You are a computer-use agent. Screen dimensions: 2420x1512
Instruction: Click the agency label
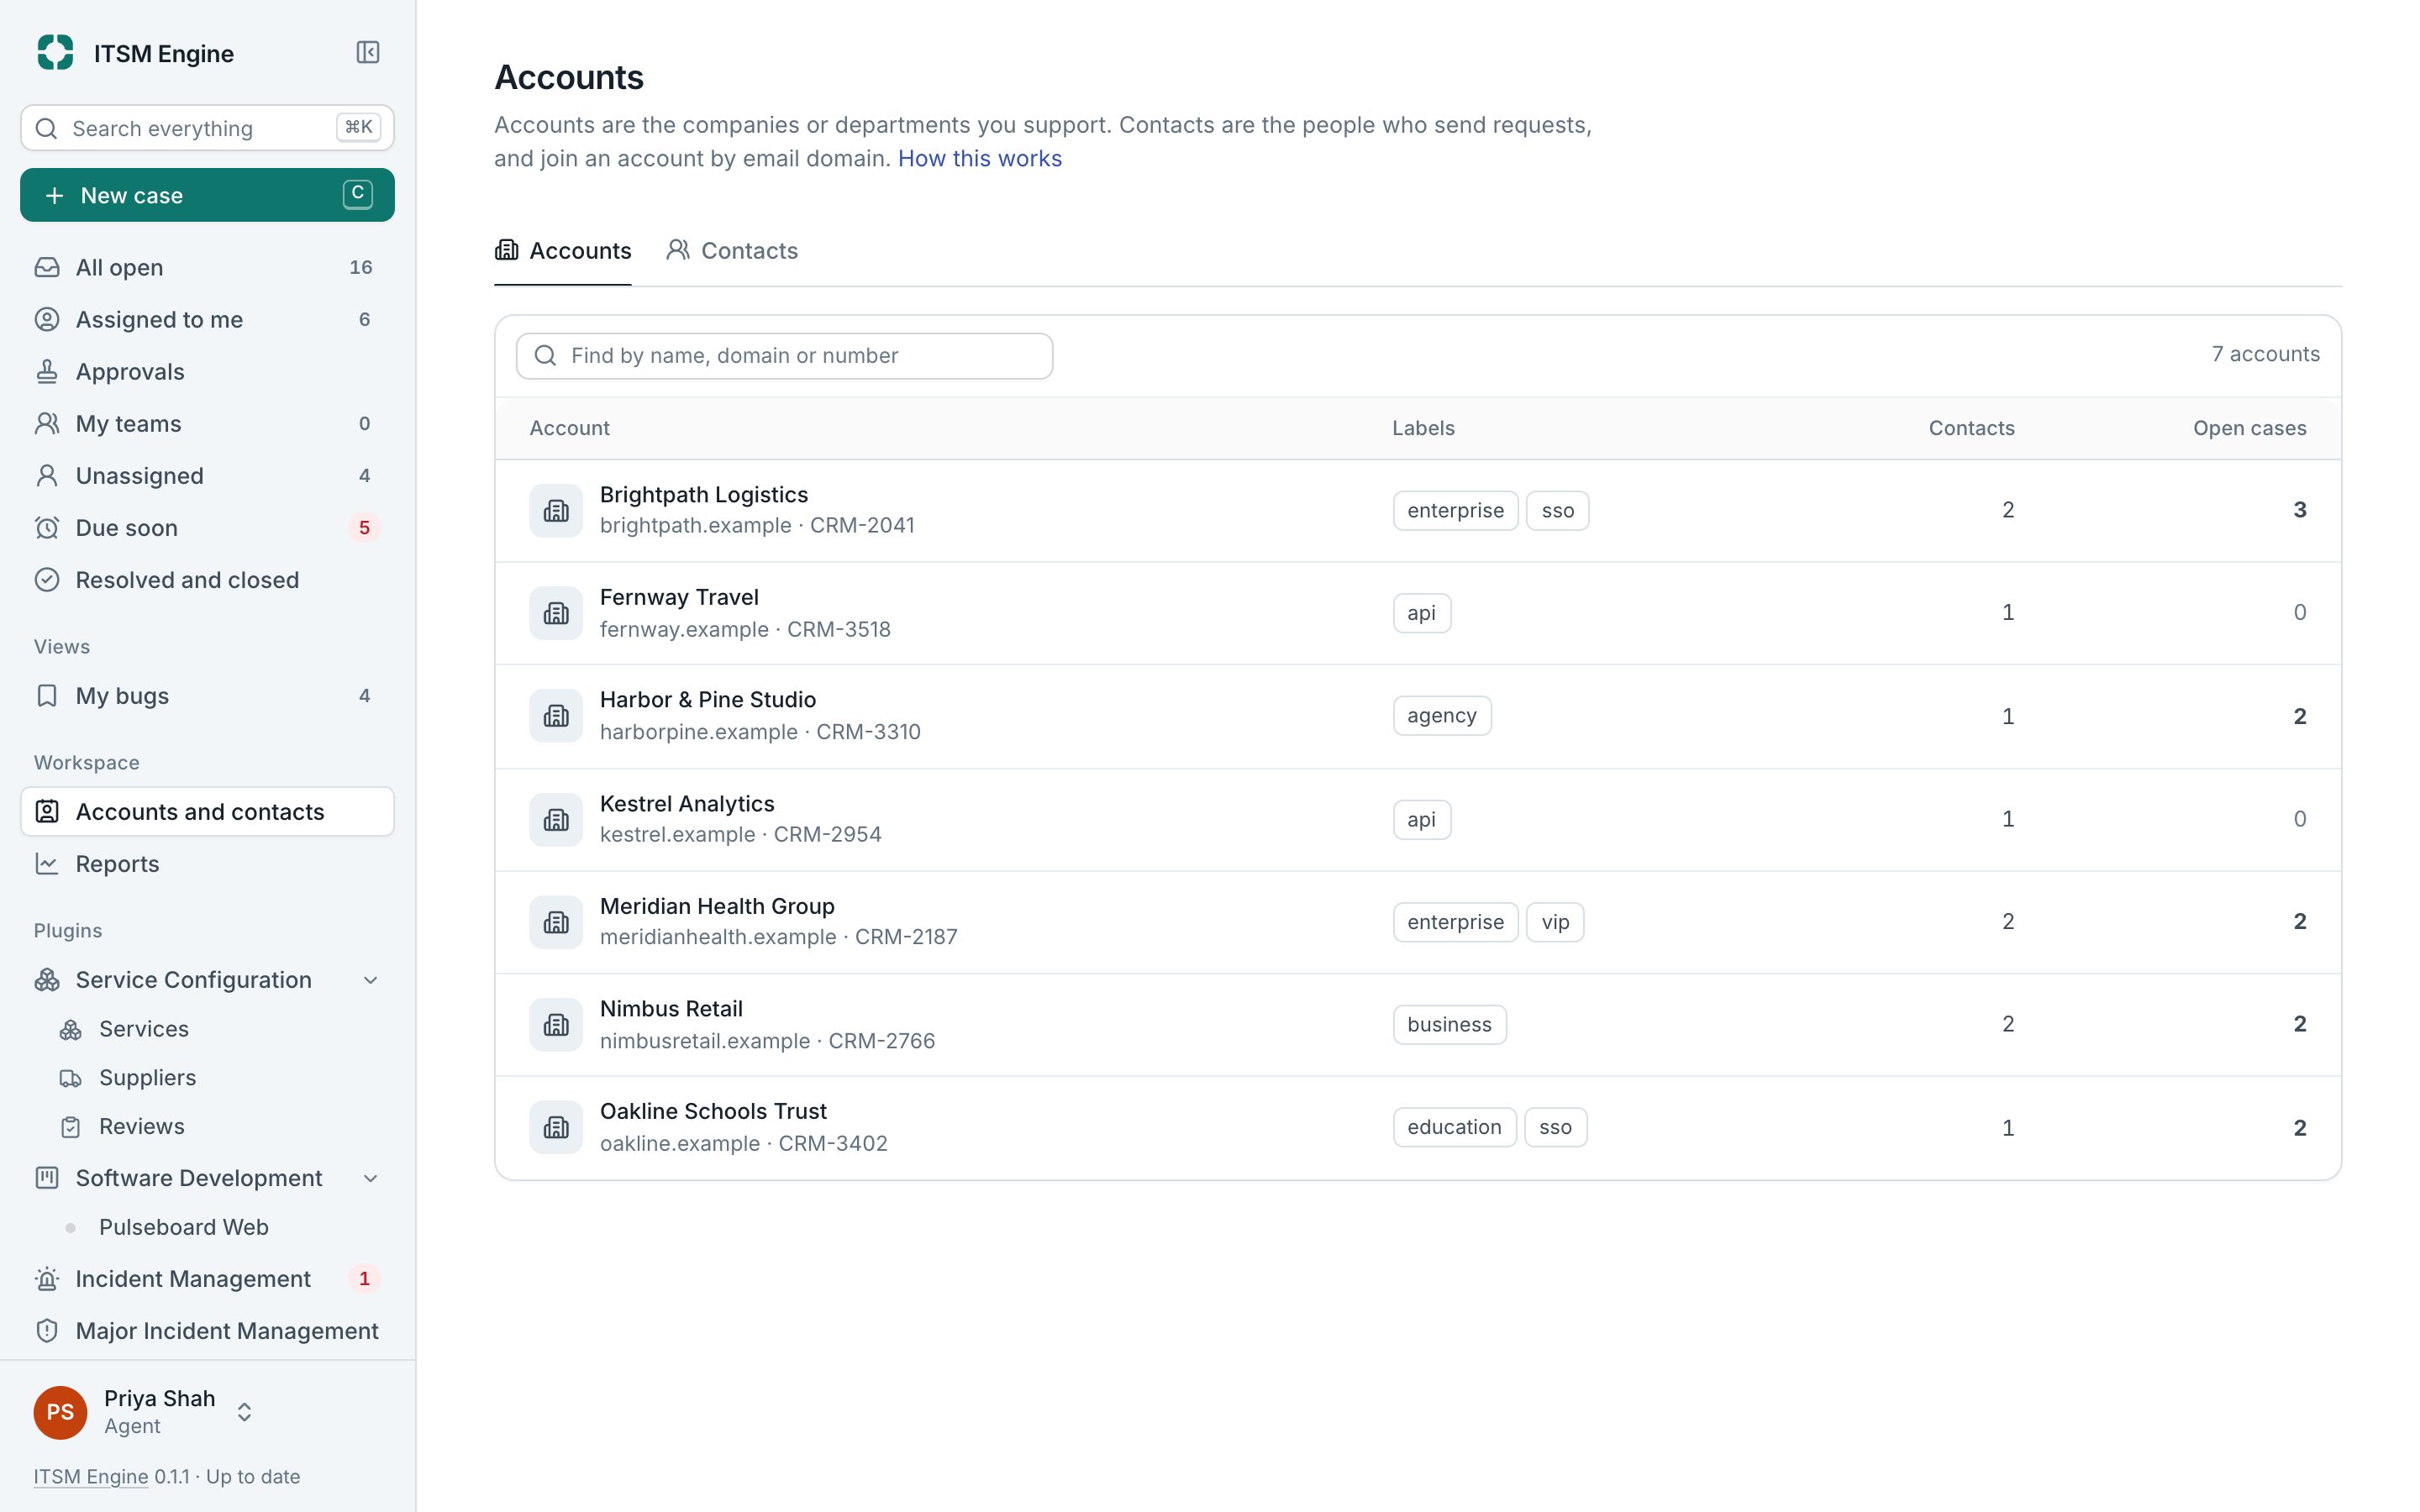click(1441, 715)
